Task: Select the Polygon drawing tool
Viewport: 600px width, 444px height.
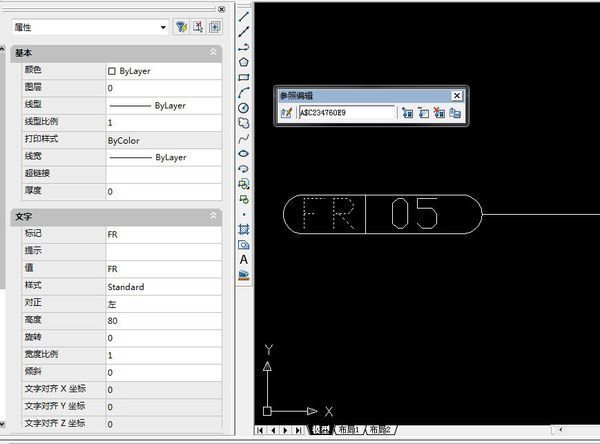Action: coord(244,62)
